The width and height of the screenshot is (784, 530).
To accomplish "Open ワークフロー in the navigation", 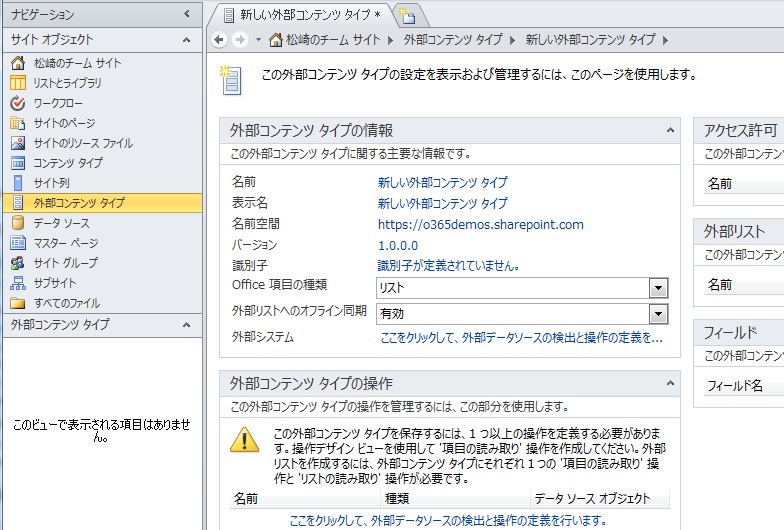I will click(x=58, y=103).
